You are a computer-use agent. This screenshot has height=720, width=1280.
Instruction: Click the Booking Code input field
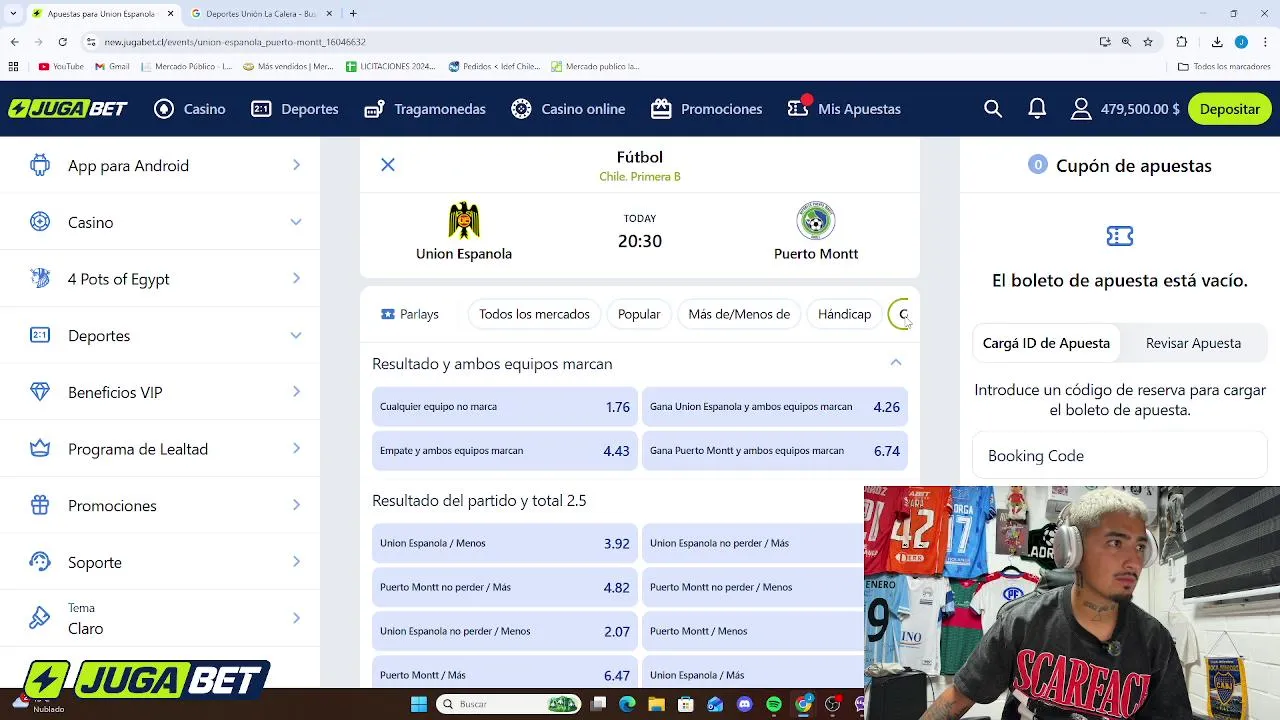(x=1120, y=456)
